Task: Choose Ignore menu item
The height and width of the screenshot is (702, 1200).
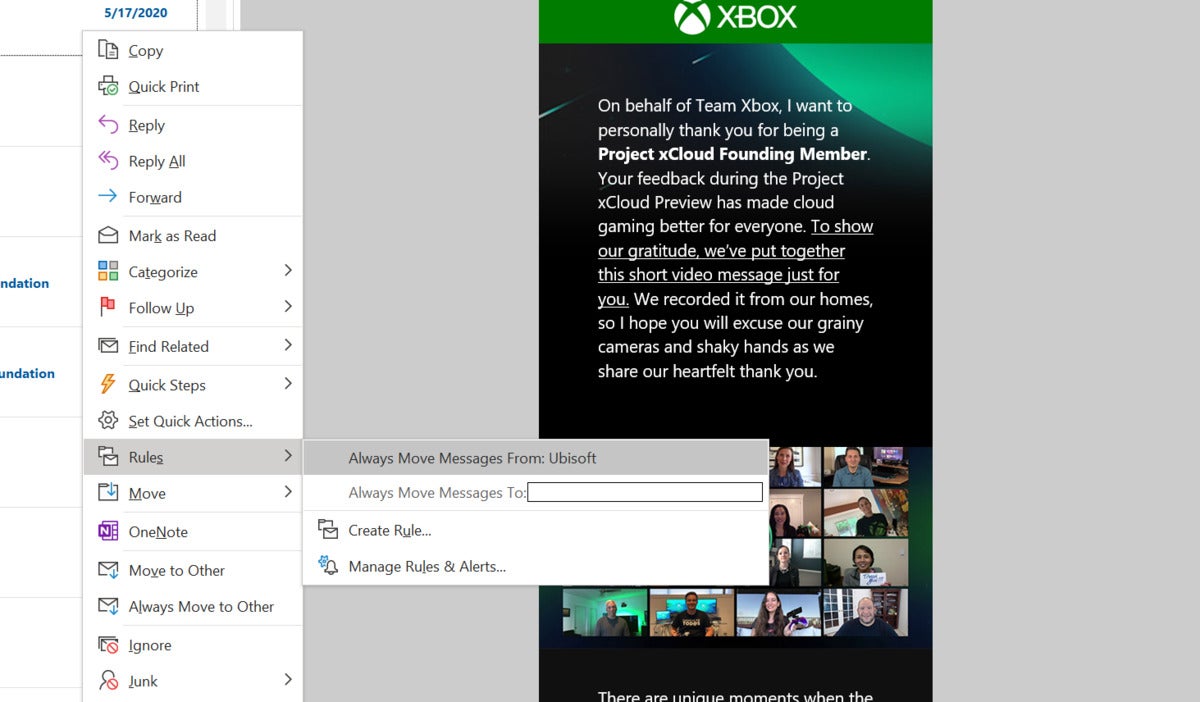Action: [192, 645]
